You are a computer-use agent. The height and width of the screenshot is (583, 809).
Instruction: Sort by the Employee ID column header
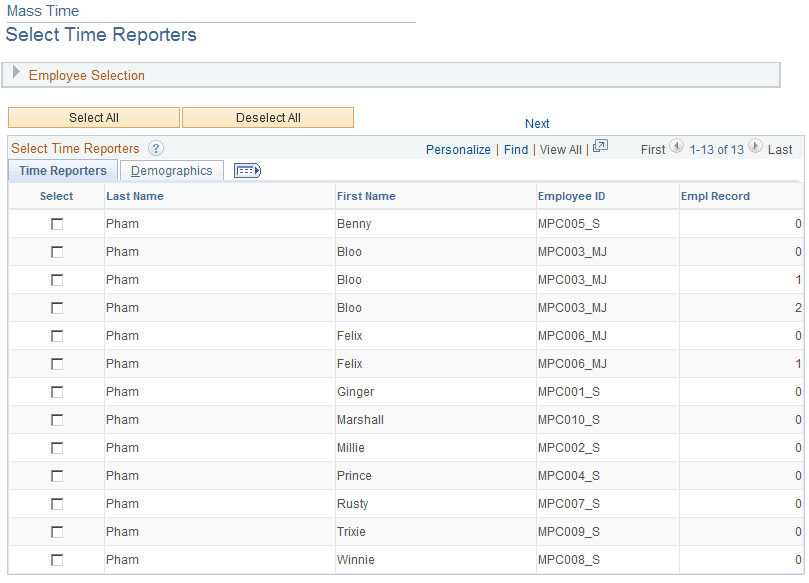tap(571, 196)
